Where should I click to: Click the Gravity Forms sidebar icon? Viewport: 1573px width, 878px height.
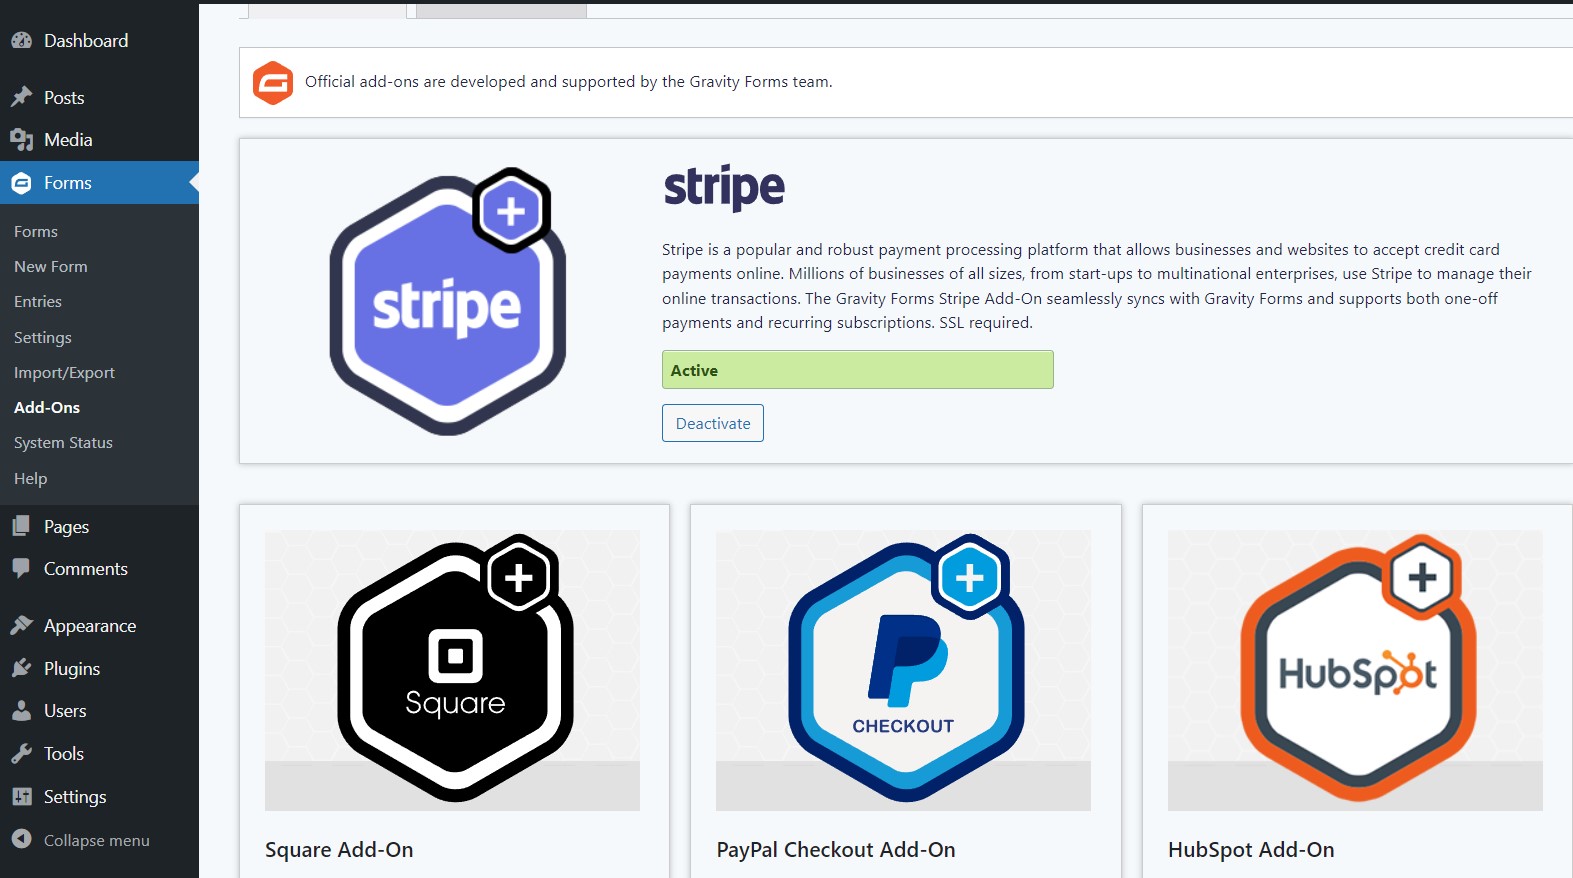tap(21, 183)
